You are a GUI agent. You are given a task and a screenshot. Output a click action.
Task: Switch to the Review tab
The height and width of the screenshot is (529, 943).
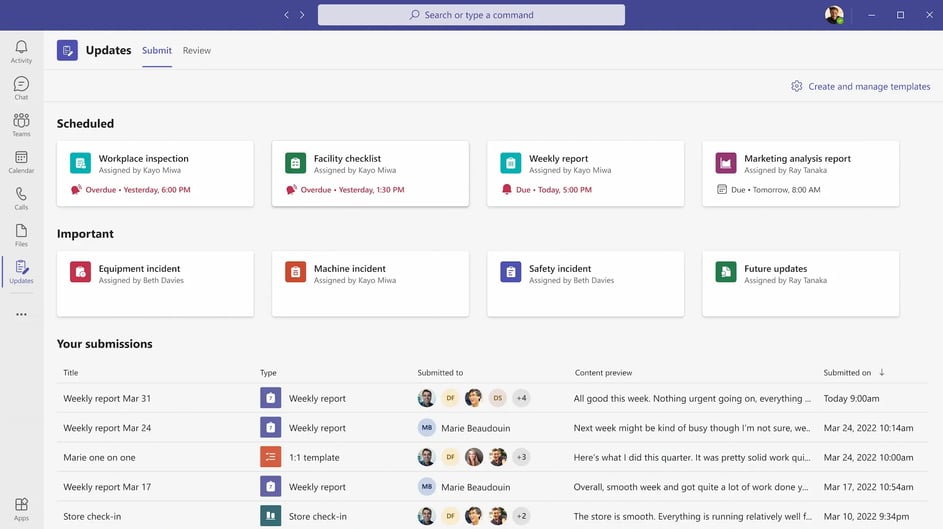(197, 51)
